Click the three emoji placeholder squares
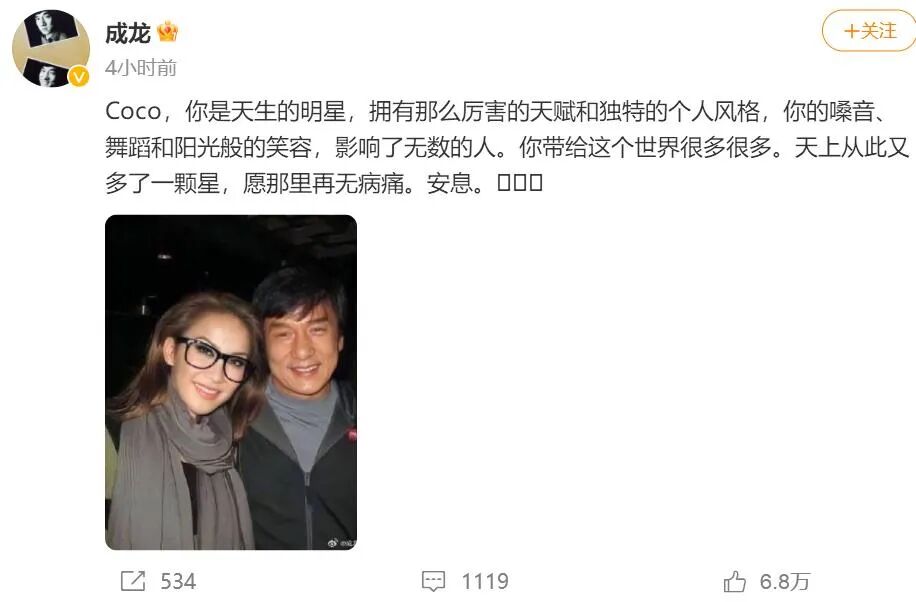Image resolution: width=916 pixels, height=602 pixels. point(520,183)
